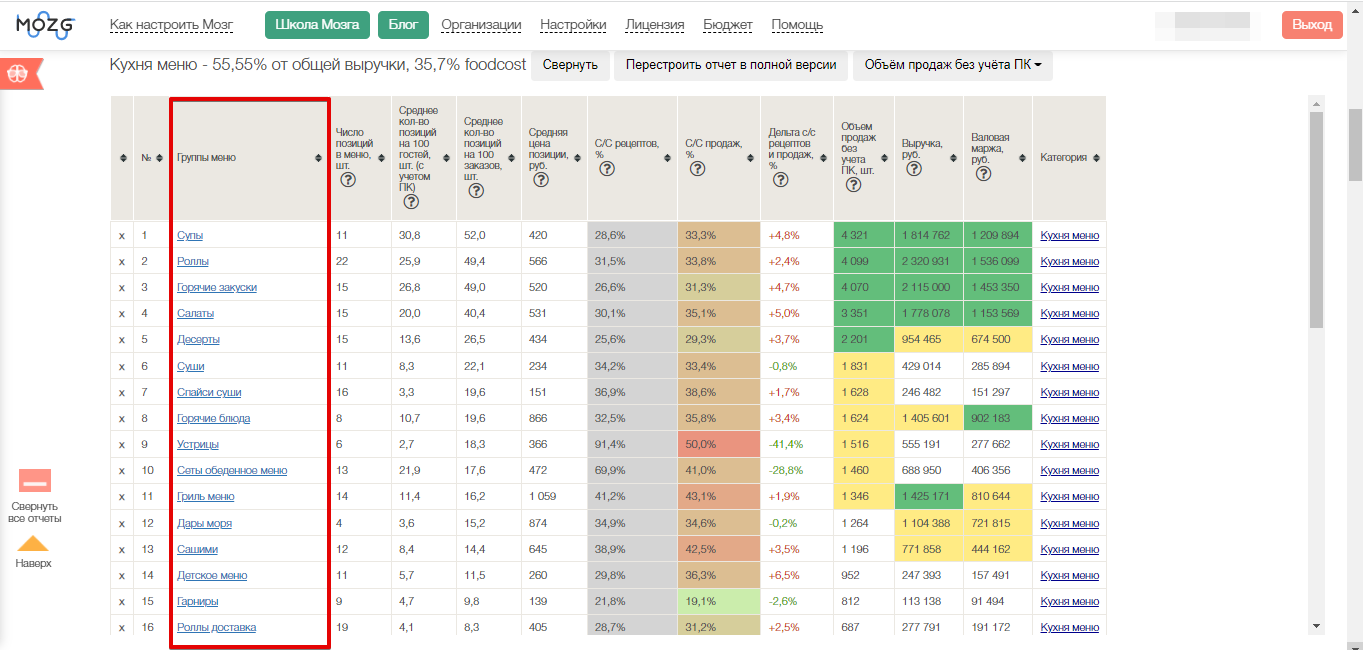Click the table's vertical scrollbar down arrow
Image resolution: width=1363 pixels, height=653 pixels.
(x=1316, y=626)
